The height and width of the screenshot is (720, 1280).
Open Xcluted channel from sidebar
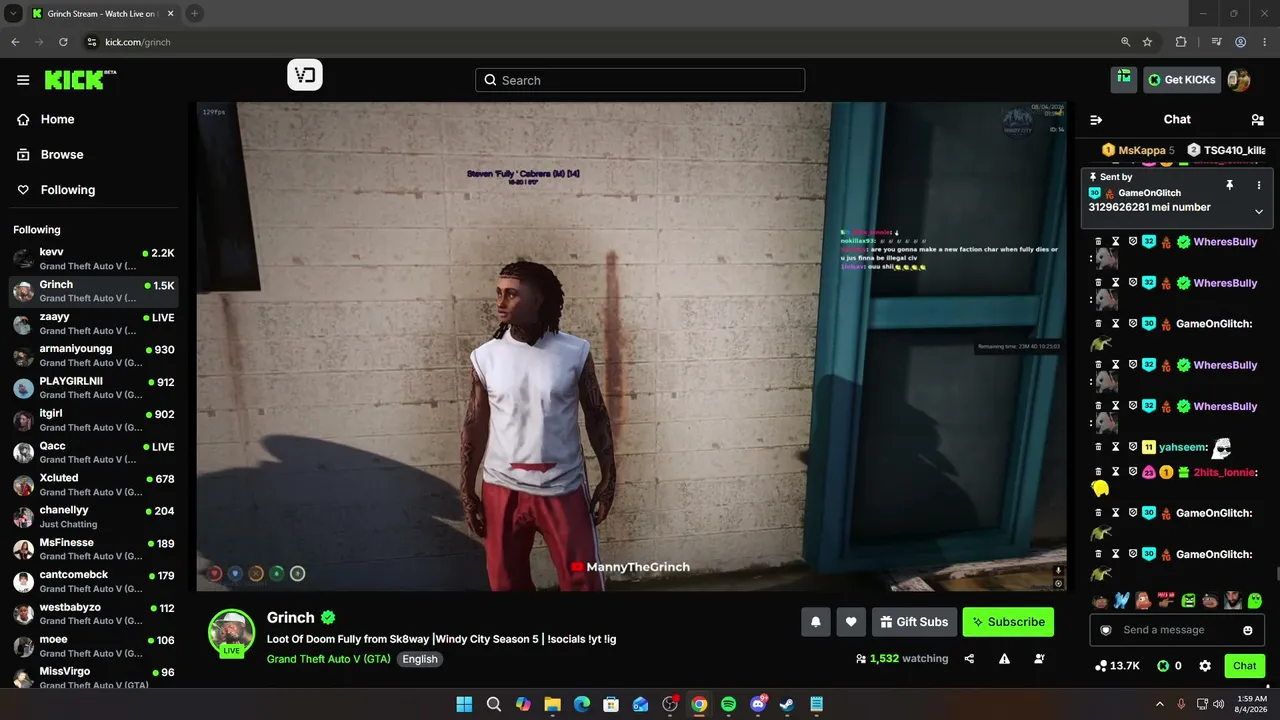(94, 485)
